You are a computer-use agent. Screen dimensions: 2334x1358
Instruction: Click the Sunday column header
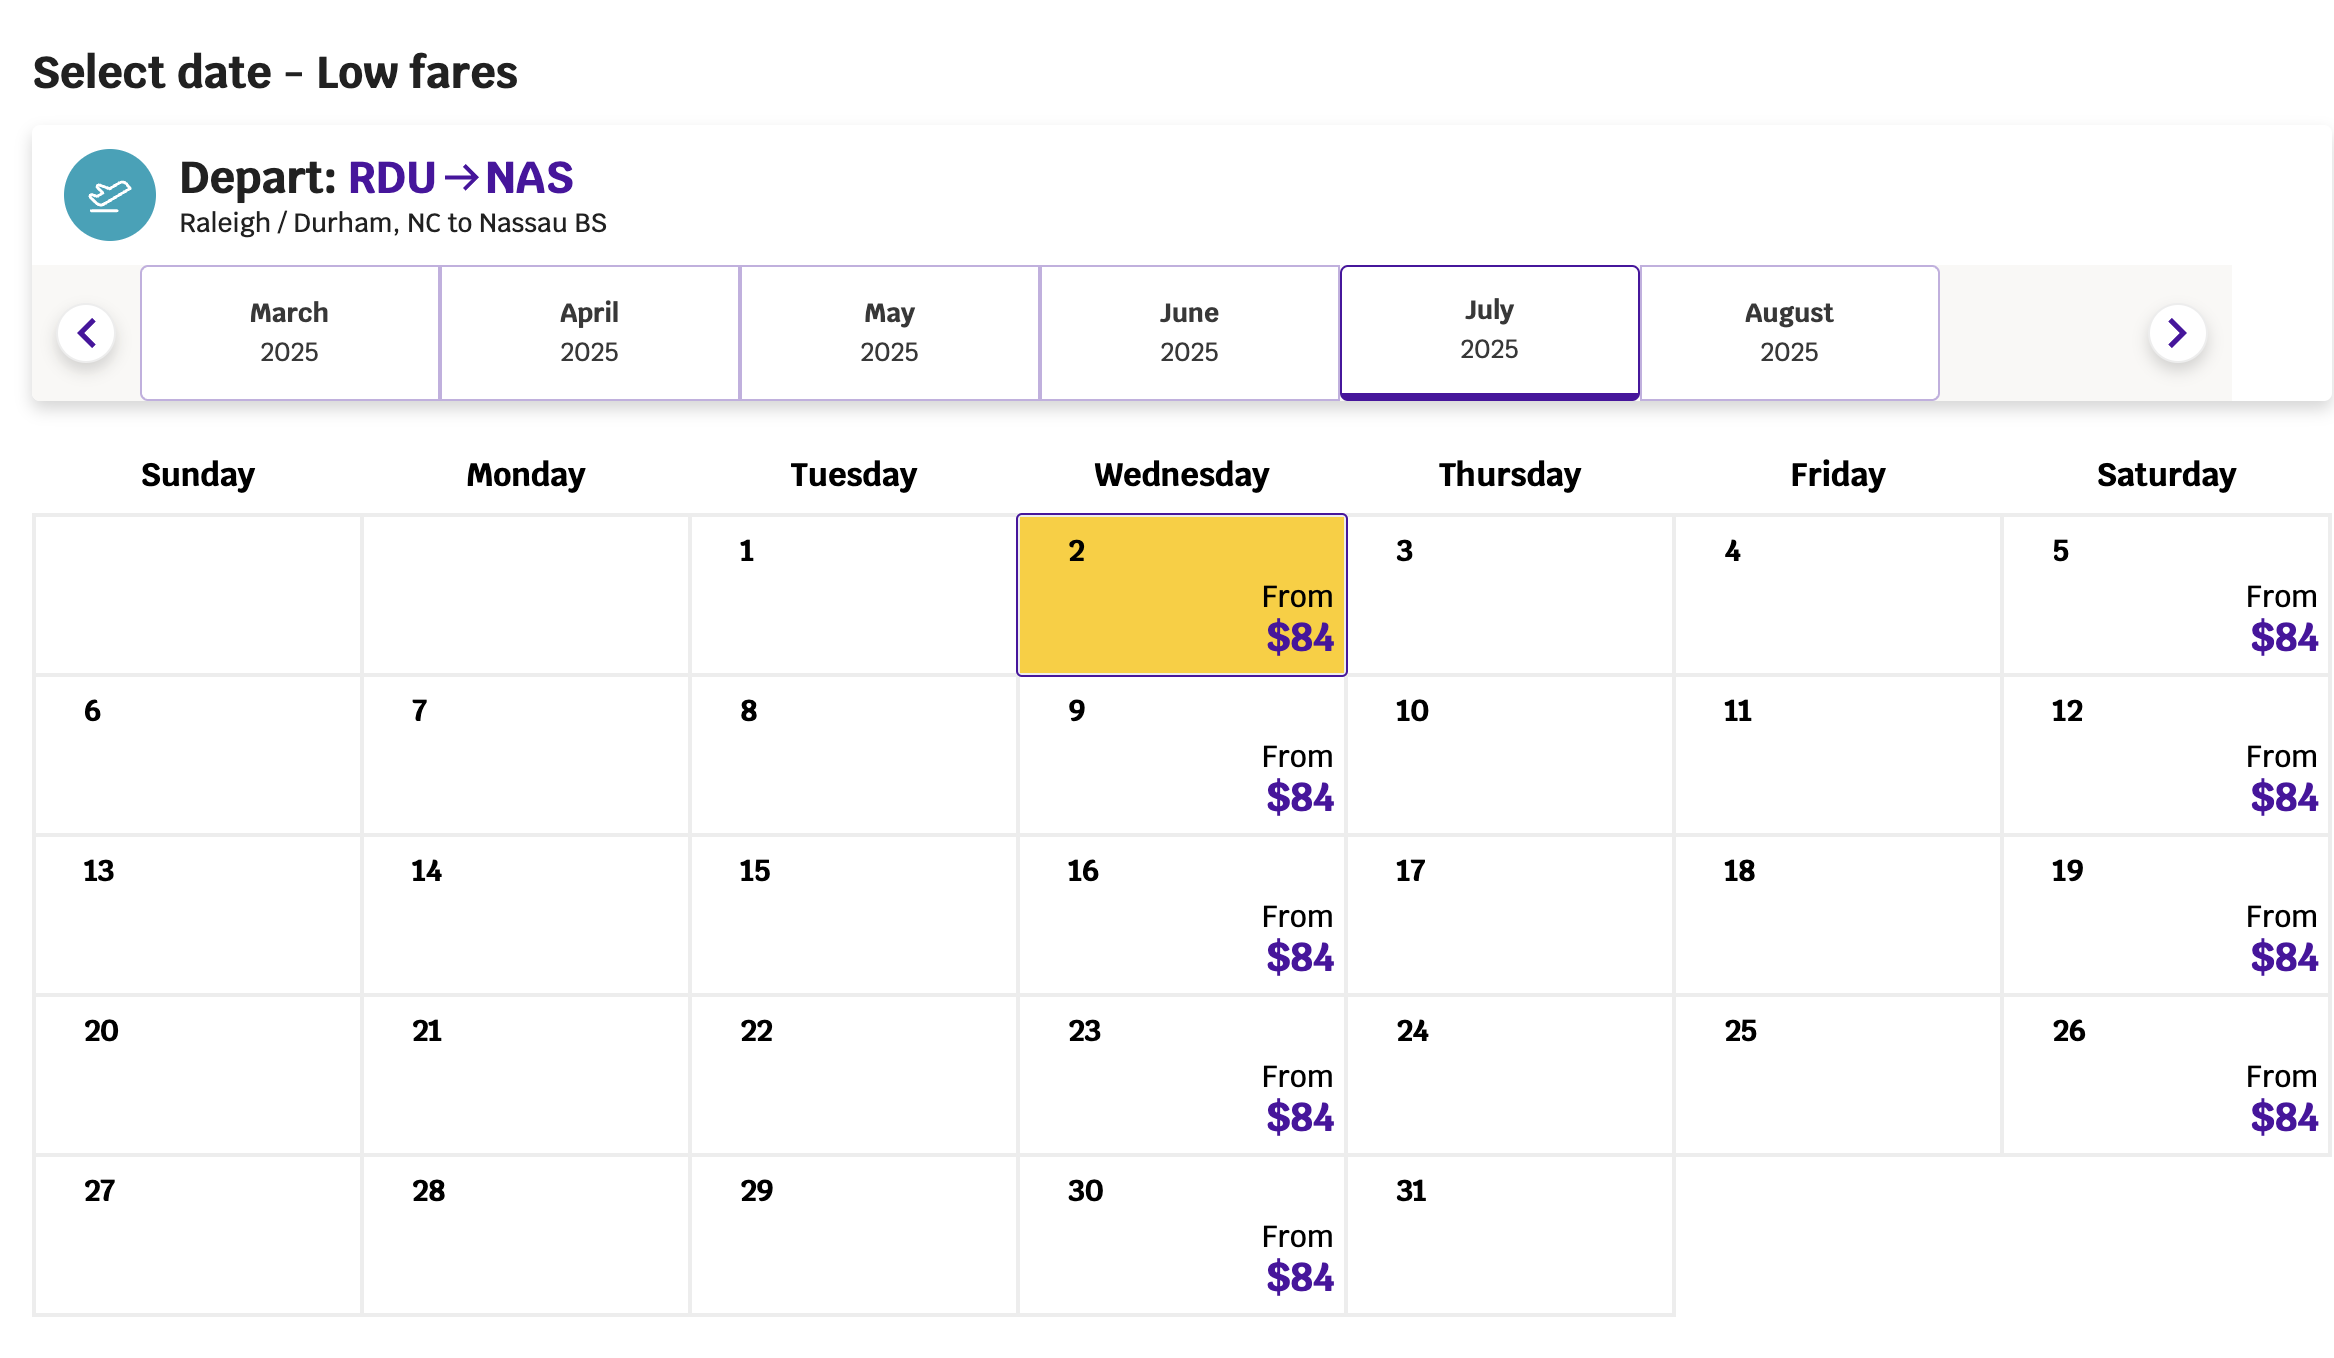click(x=198, y=474)
